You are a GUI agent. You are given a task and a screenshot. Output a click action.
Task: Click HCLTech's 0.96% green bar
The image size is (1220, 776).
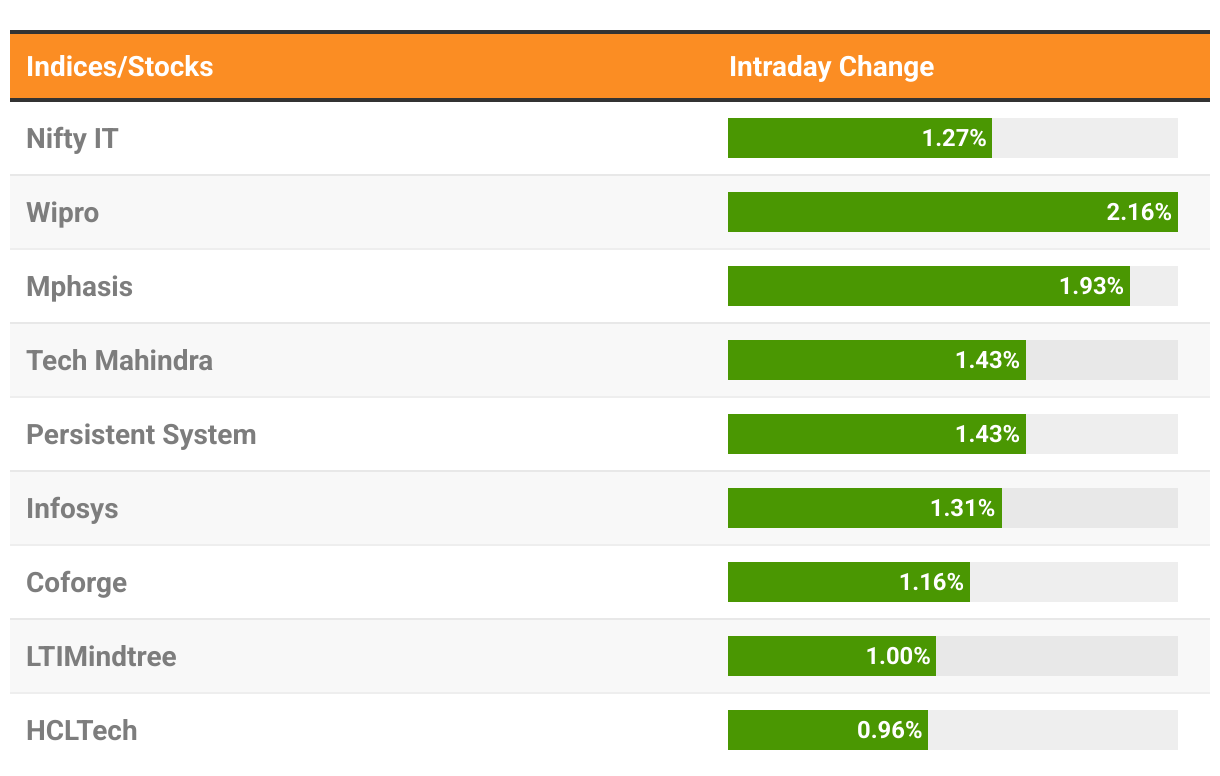[827, 730]
